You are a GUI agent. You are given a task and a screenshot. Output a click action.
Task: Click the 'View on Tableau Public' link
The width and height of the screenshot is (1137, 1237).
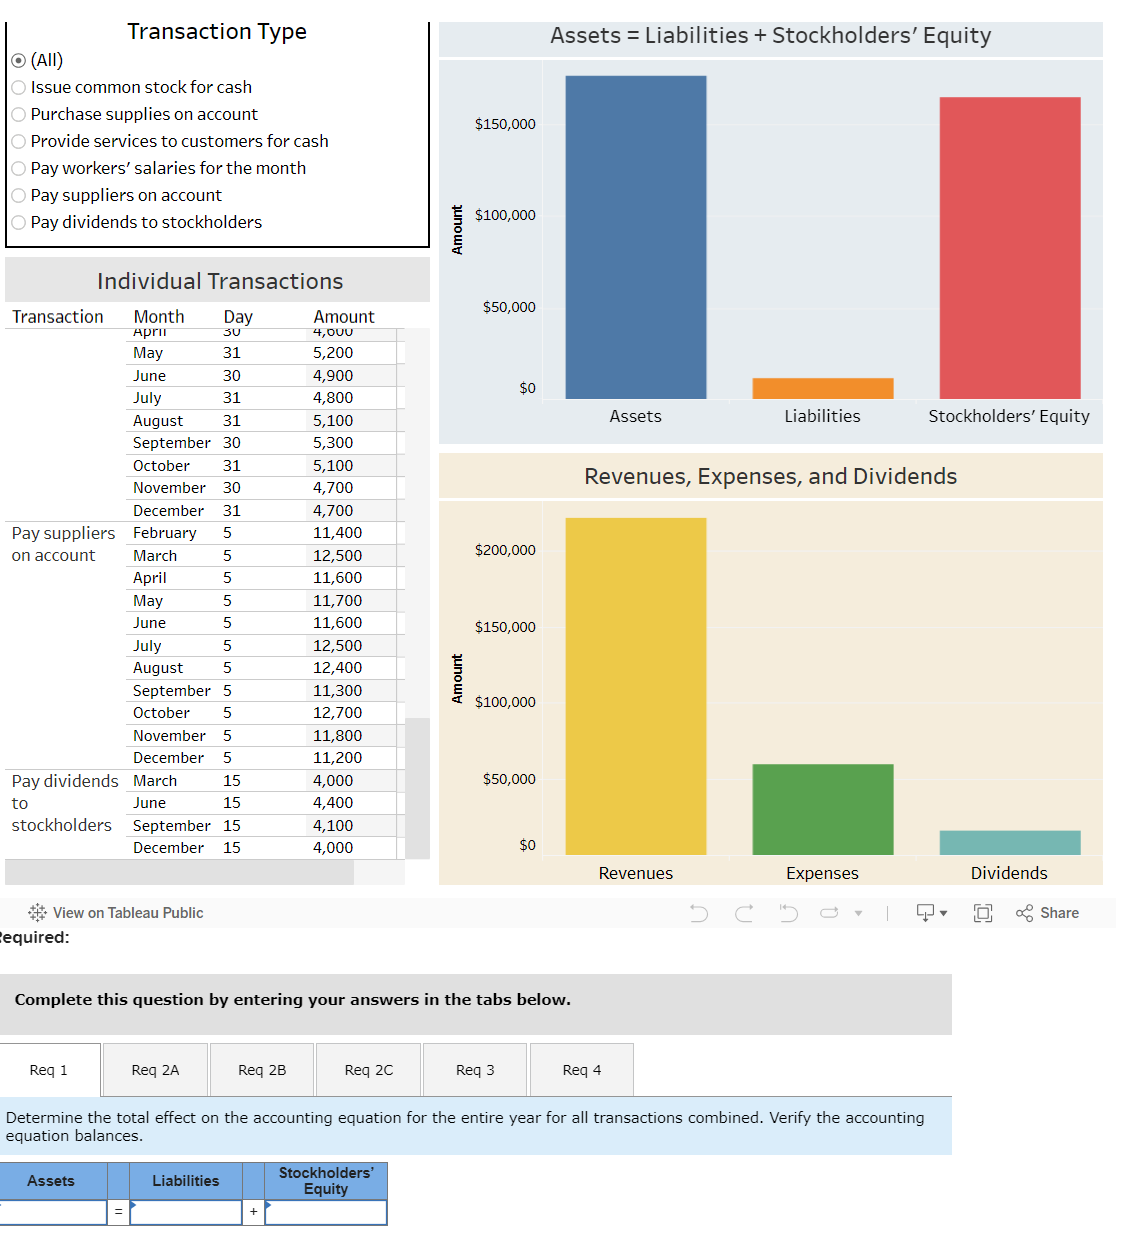click(x=127, y=912)
